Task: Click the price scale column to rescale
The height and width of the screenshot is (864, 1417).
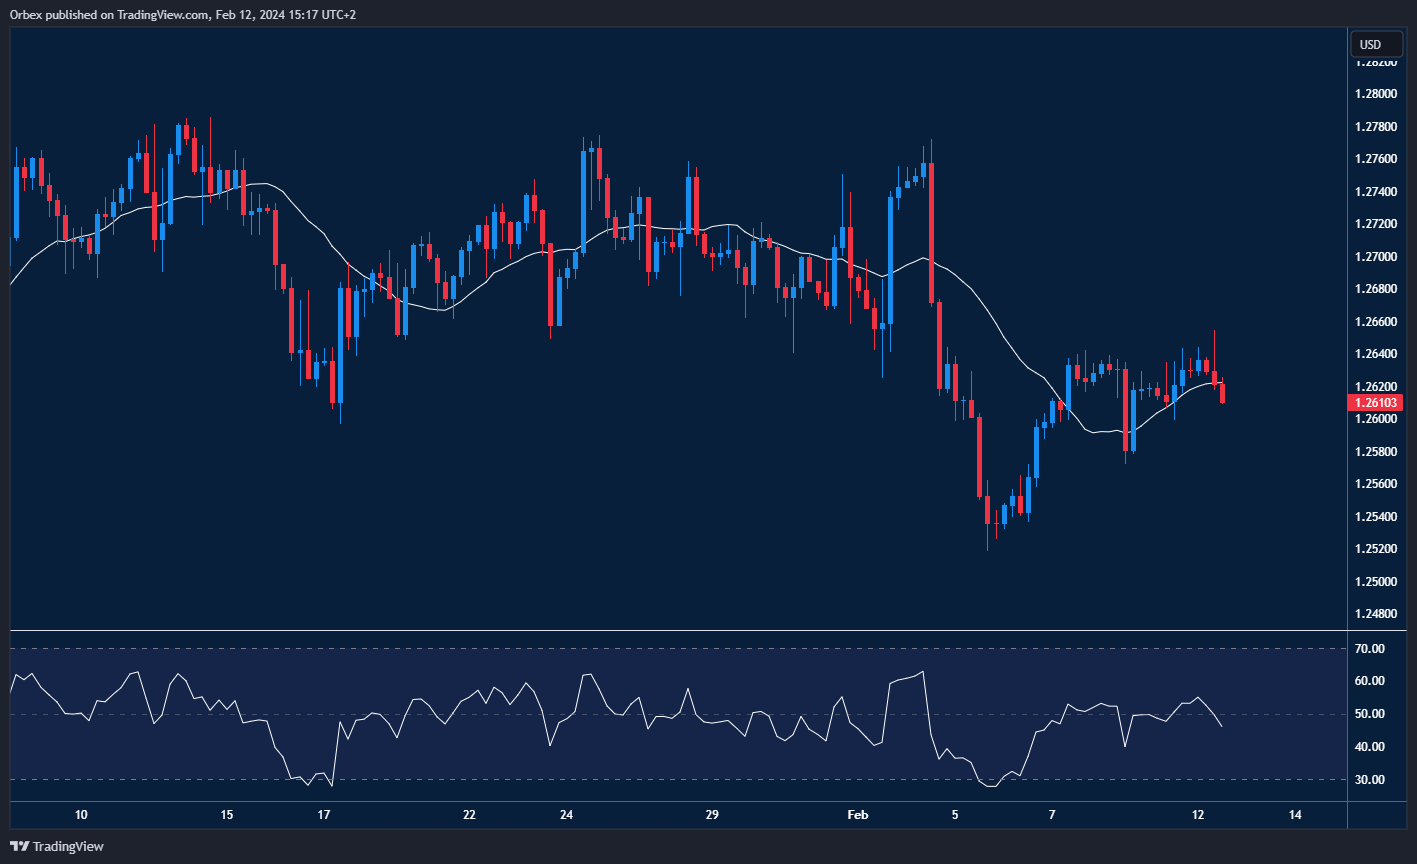Action: point(1378,300)
